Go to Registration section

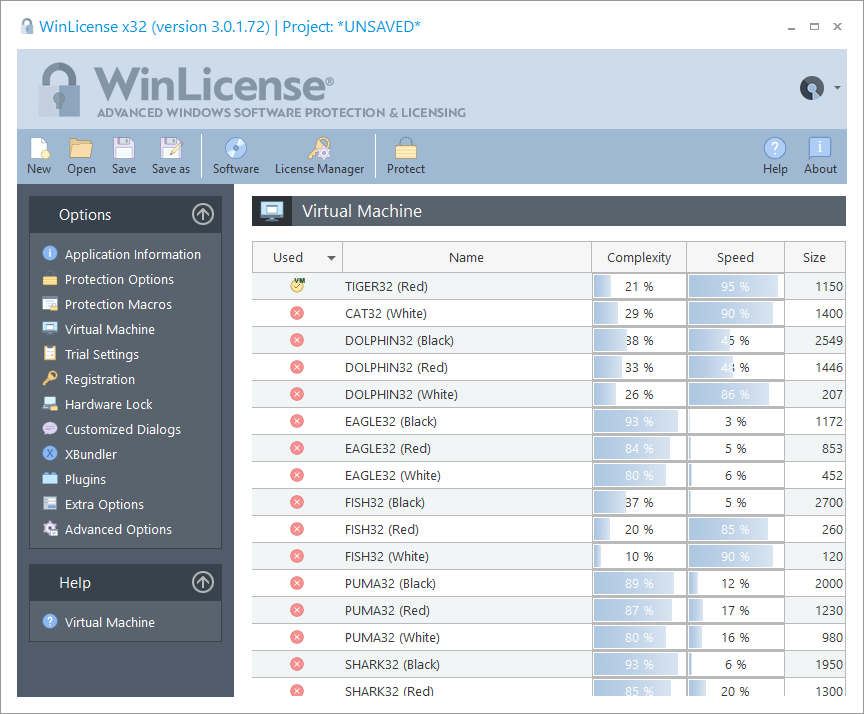[x=100, y=380]
